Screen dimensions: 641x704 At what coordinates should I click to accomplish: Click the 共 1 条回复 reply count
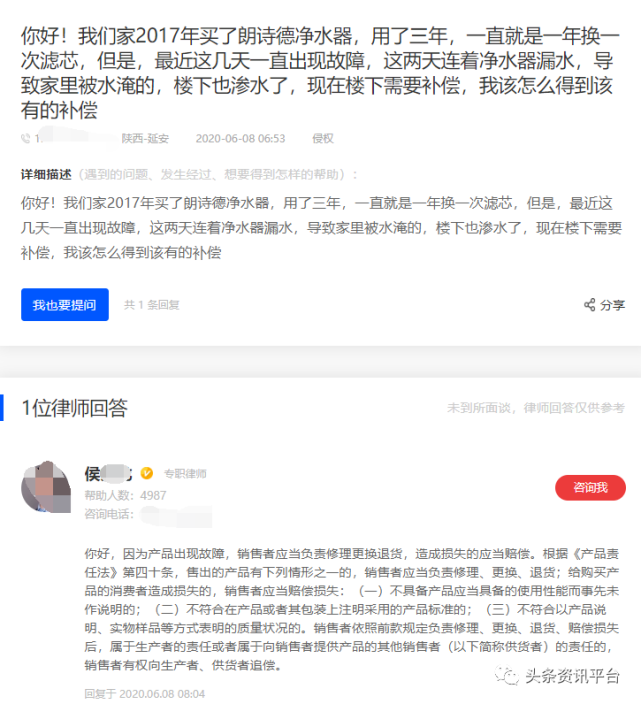pyautogui.click(x=152, y=305)
